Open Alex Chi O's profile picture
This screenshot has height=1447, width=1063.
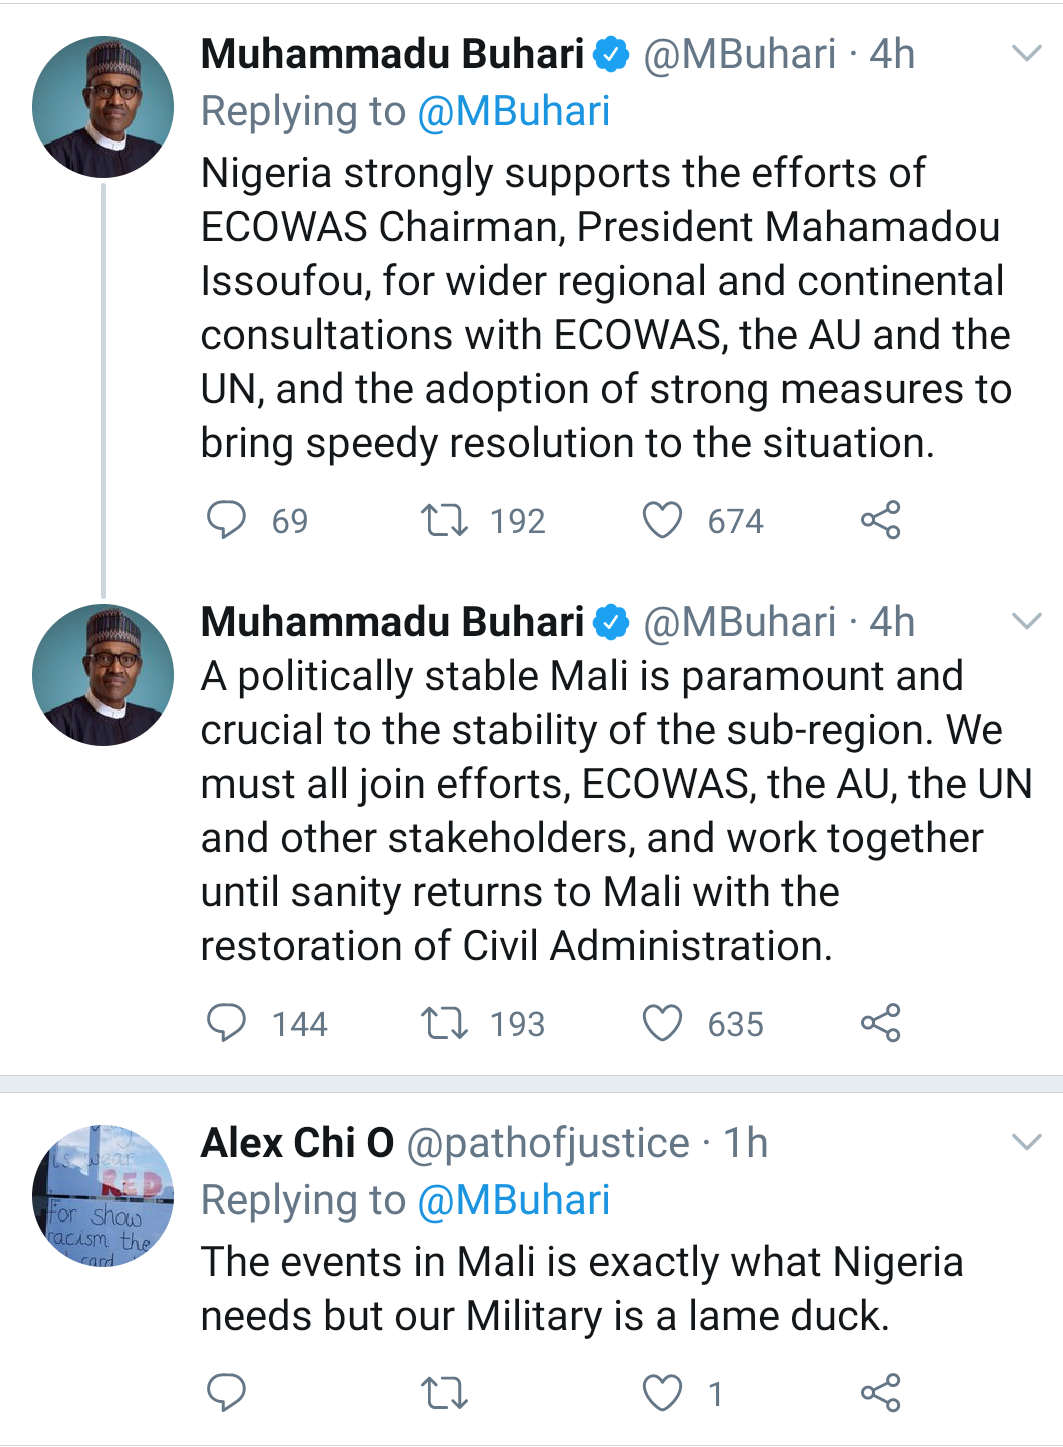click(103, 1195)
